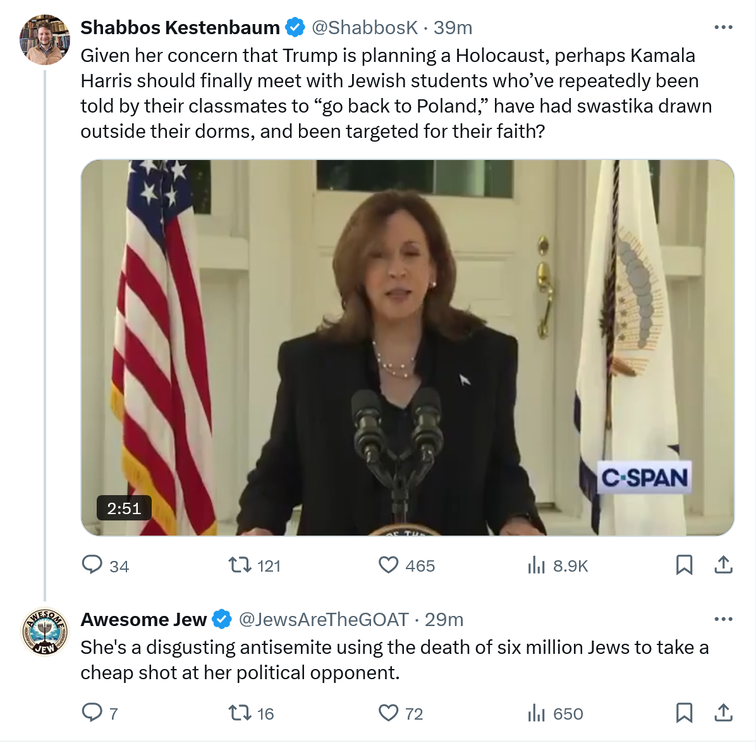Viewport: 756px width, 750px height.
Task: Share the Shabbos Kestenbaum post
Action: [722, 565]
